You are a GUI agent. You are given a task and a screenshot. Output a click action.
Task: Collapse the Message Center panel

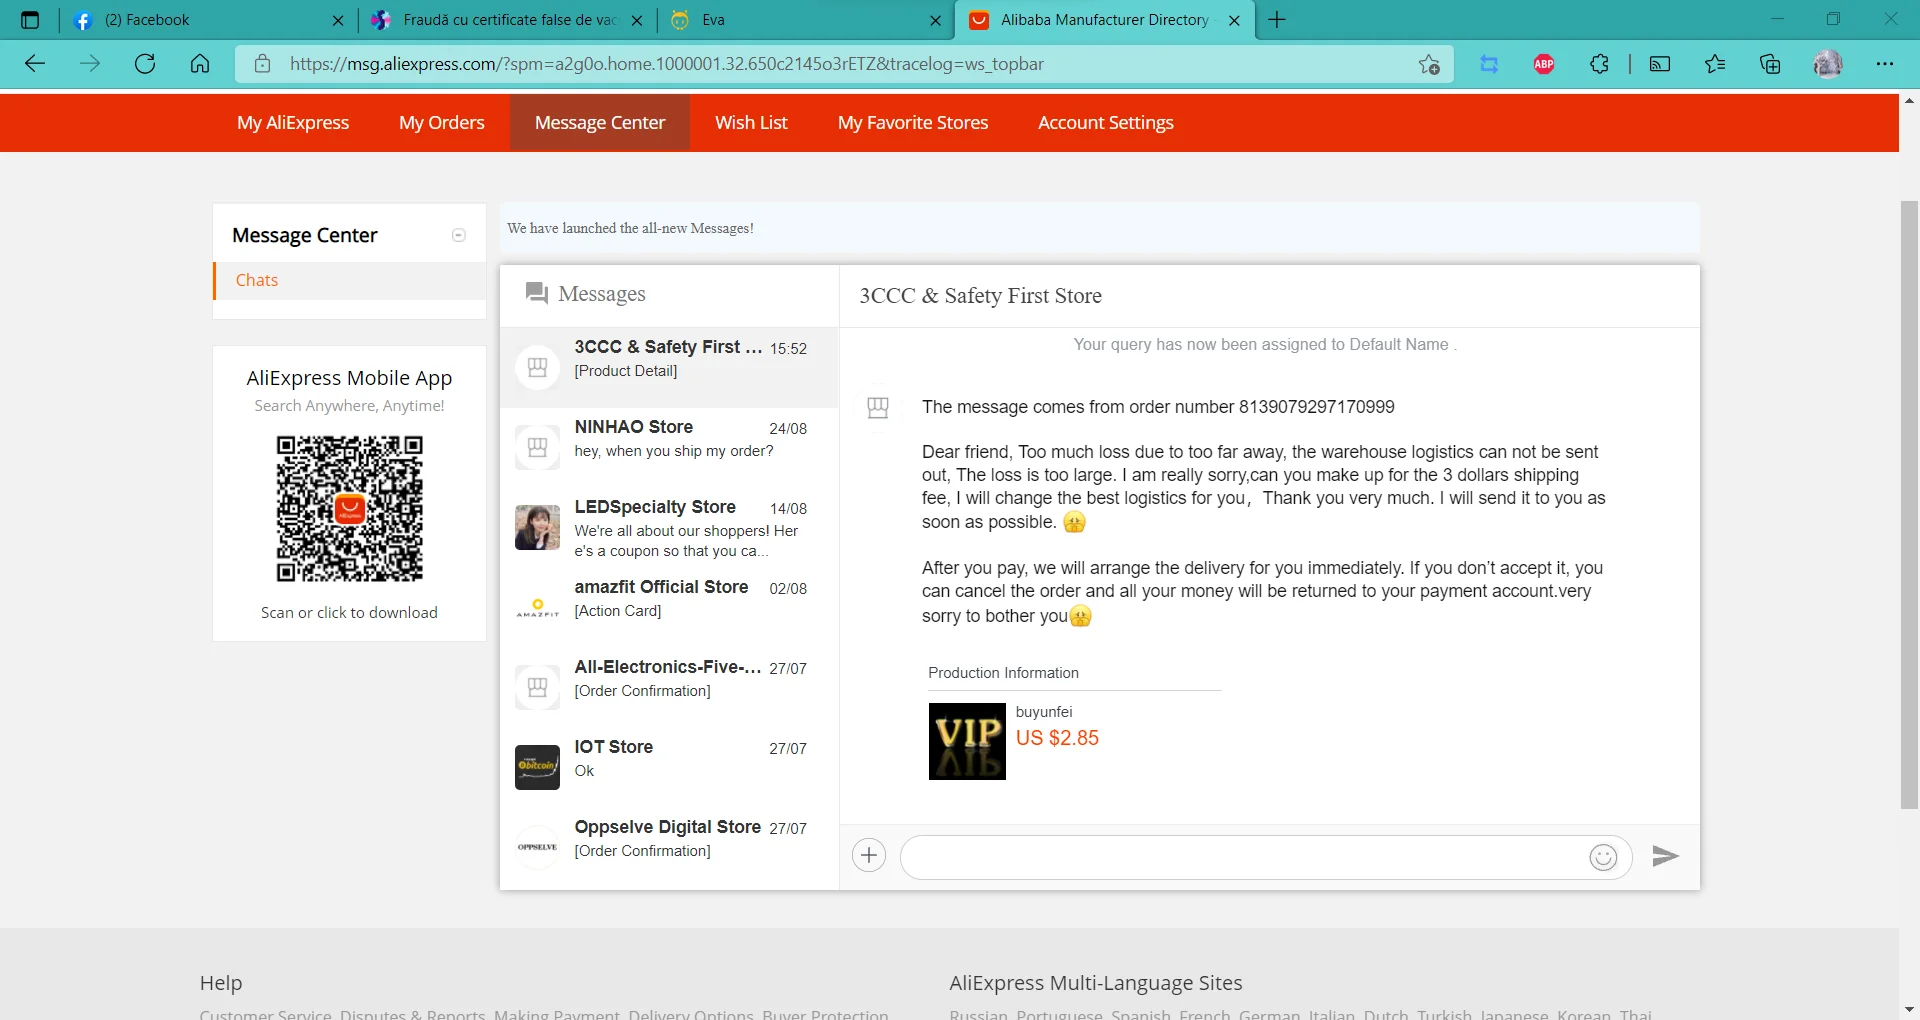(459, 235)
